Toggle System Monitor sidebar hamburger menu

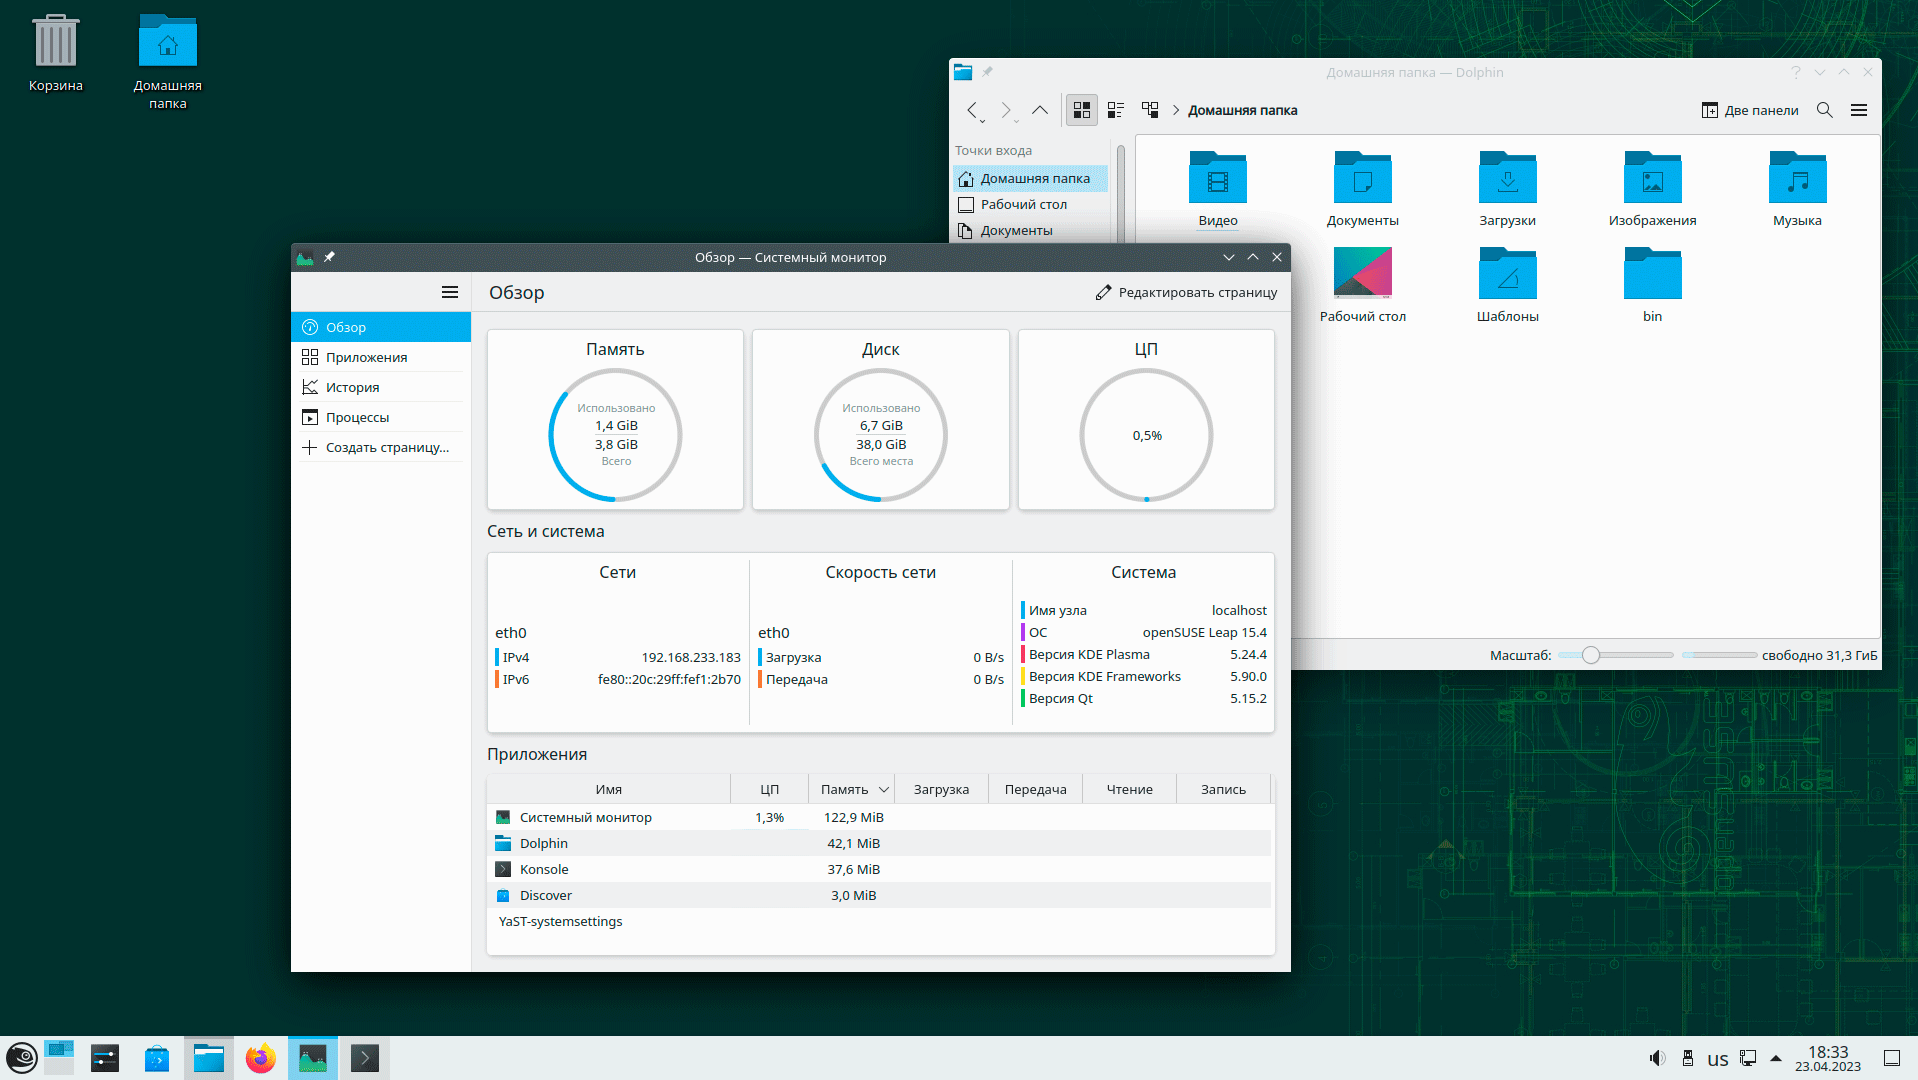click(x=450, y=292)
